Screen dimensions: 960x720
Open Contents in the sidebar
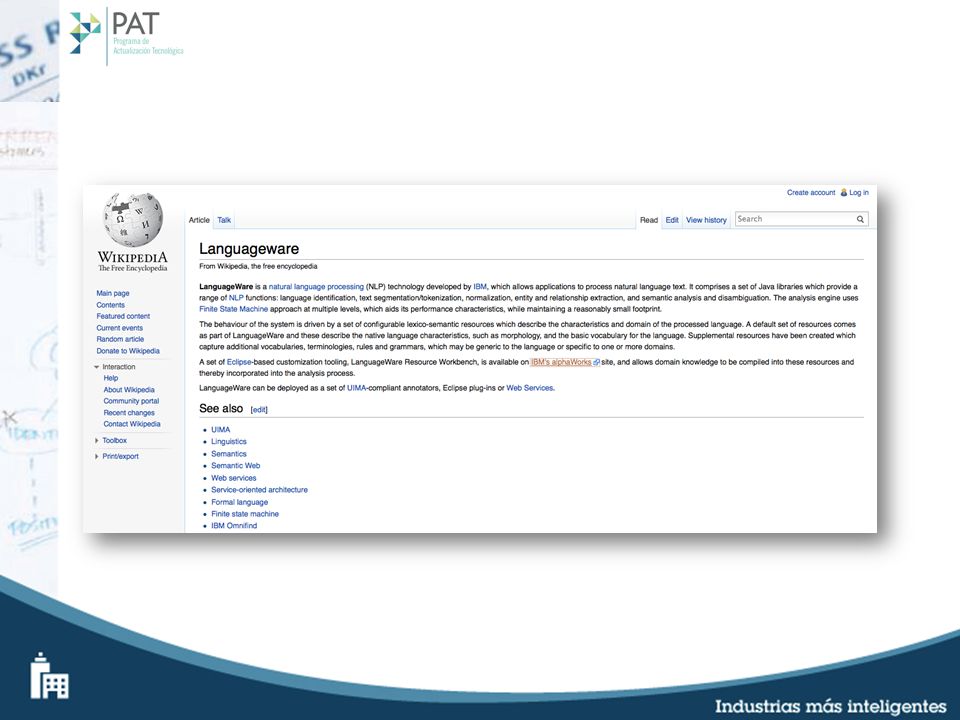pos(110,305)
